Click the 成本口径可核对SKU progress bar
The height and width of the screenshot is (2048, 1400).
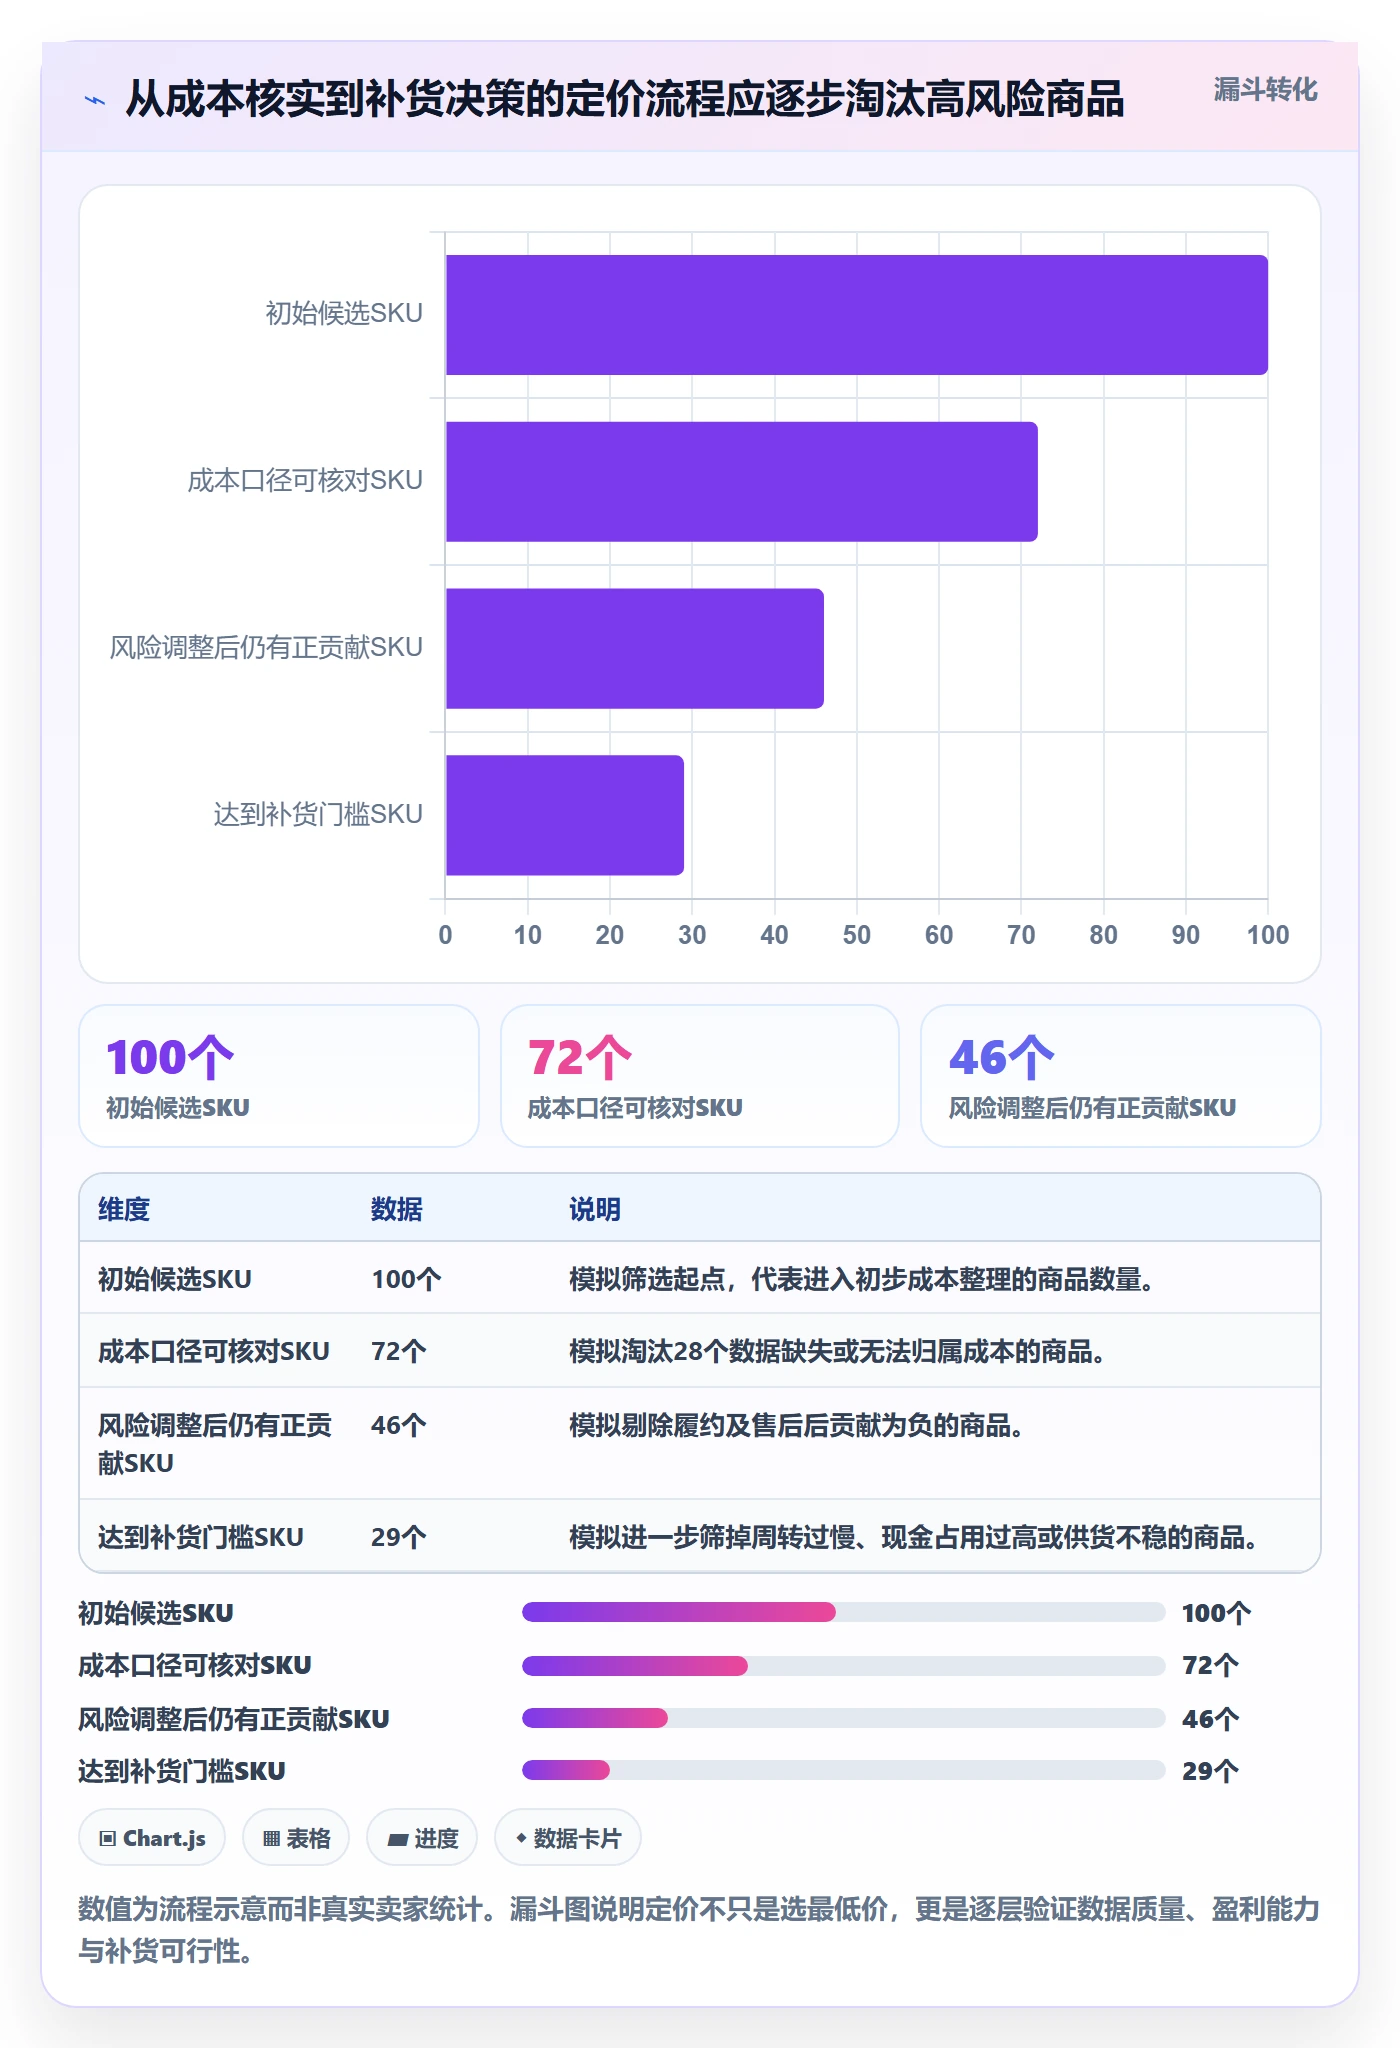tap(844, 1665)
